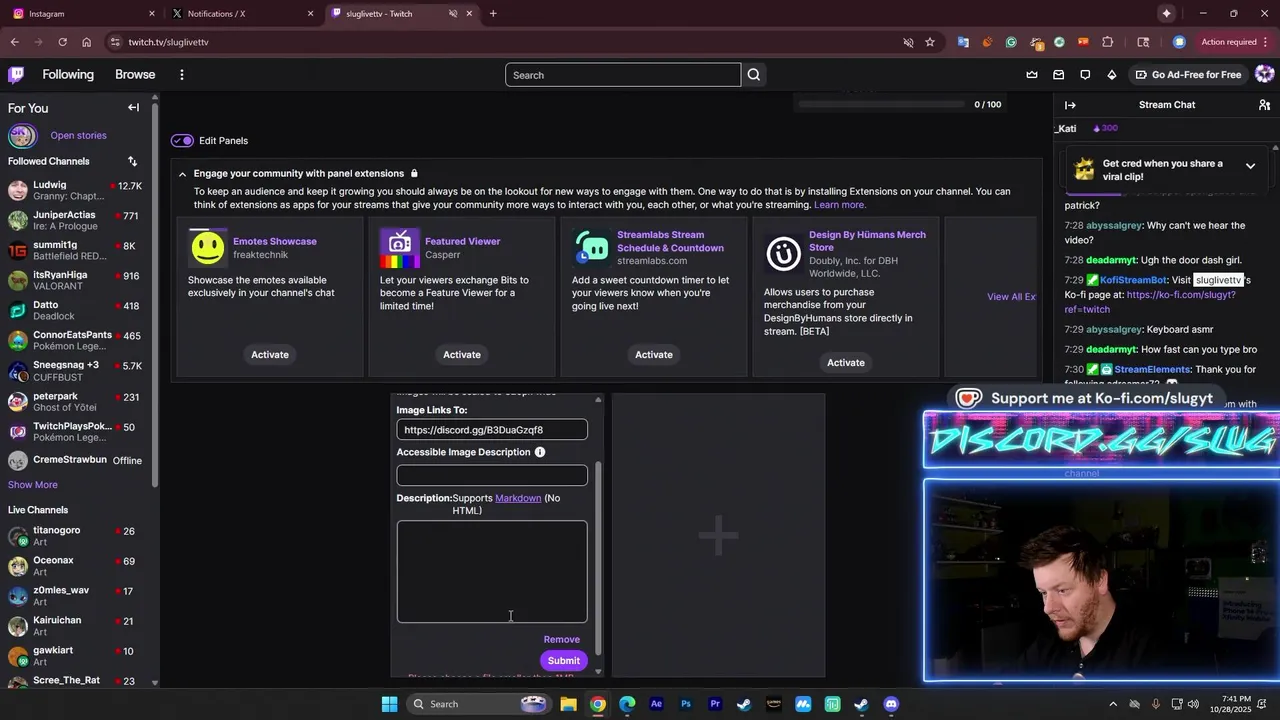1280x720 pixels.
Task: Open the Browse page
Action: [135, 75]
